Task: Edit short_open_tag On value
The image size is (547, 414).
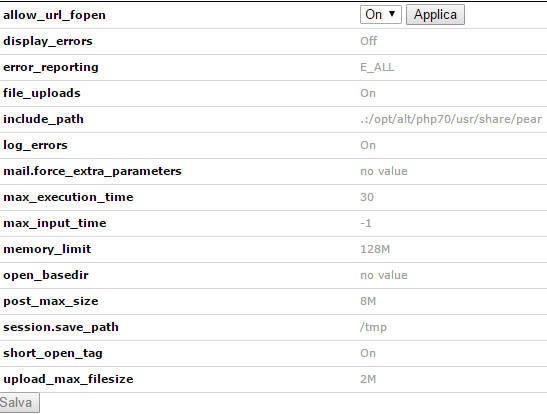Action: [368, 353]
